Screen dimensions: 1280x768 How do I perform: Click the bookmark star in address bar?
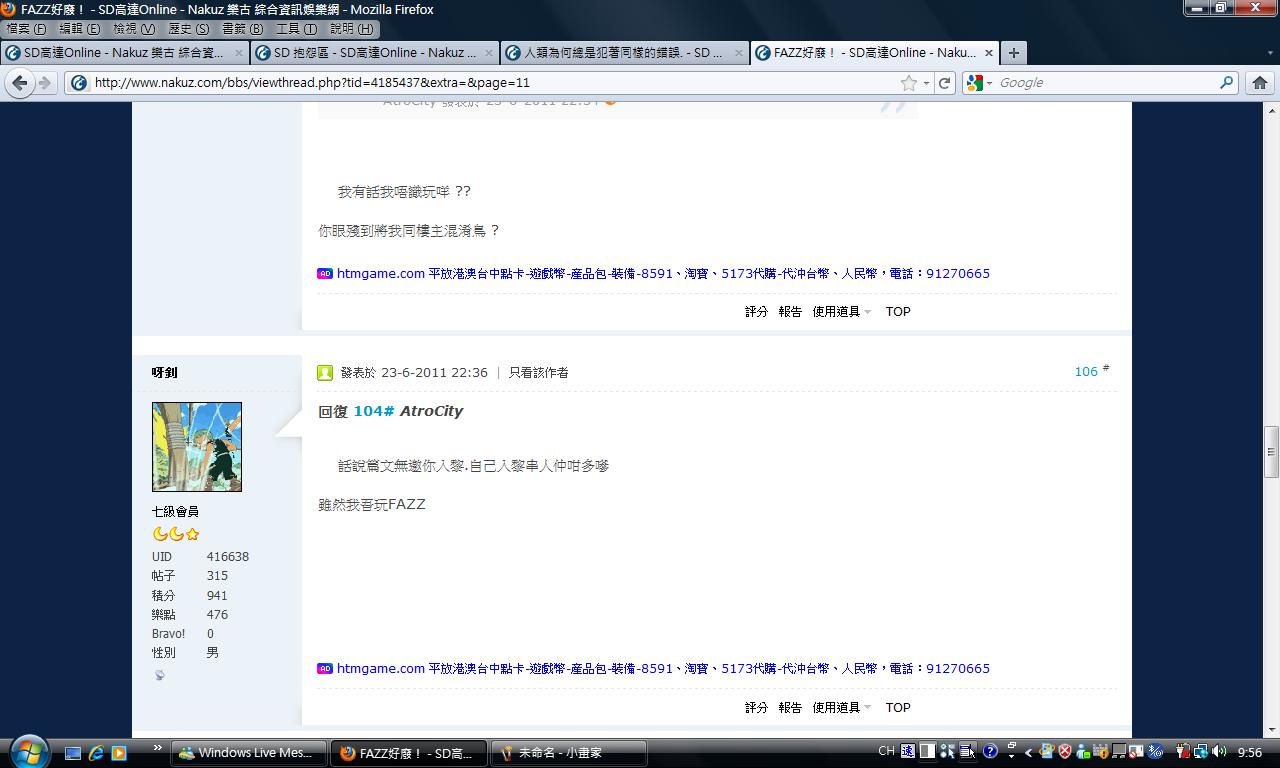[x=908, y=83]
